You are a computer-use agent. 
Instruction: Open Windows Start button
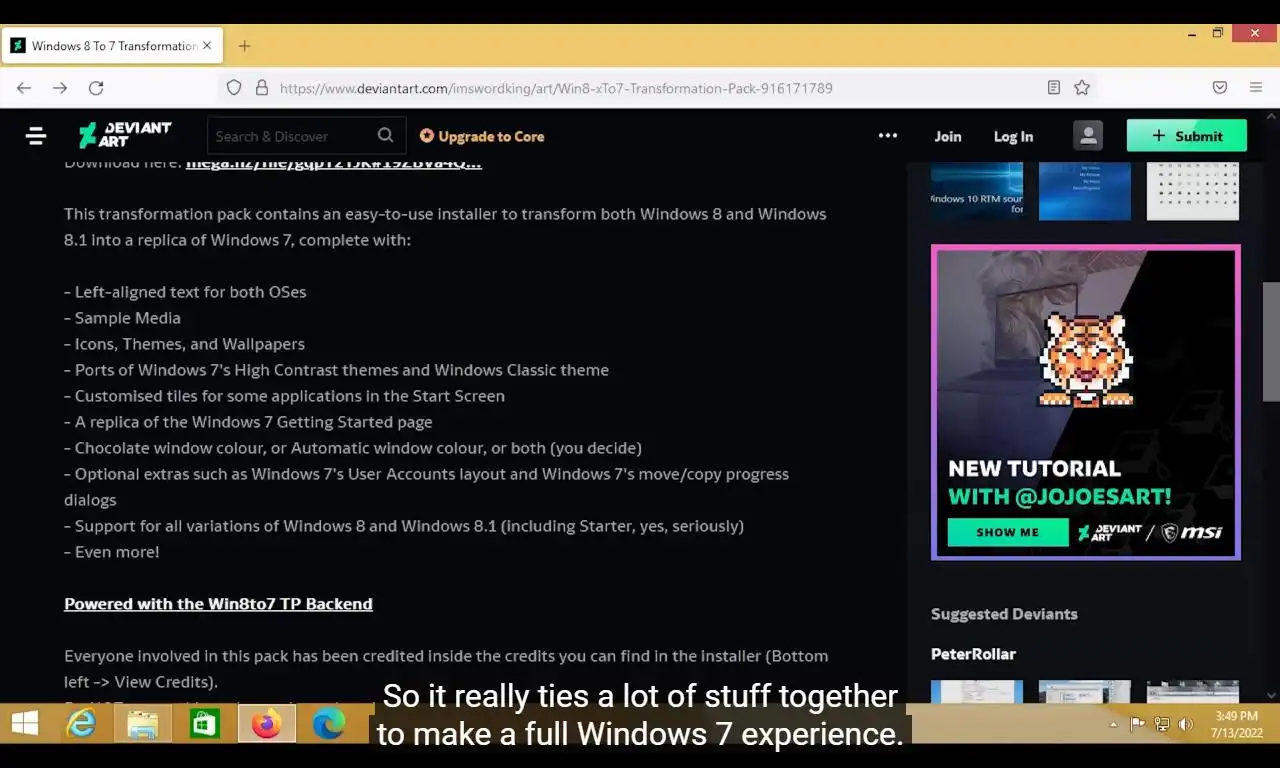(x=24, y=724)
